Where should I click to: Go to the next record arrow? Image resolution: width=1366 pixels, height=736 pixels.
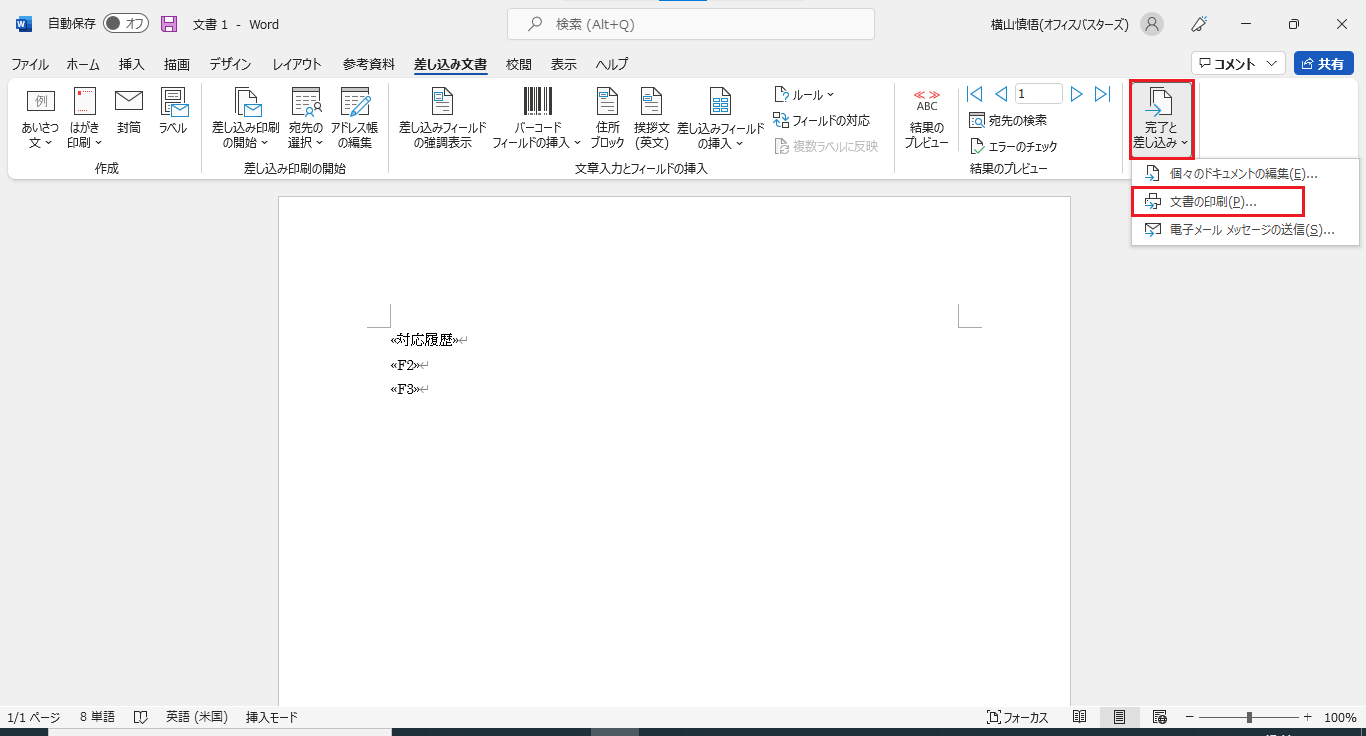point(1077,94)
